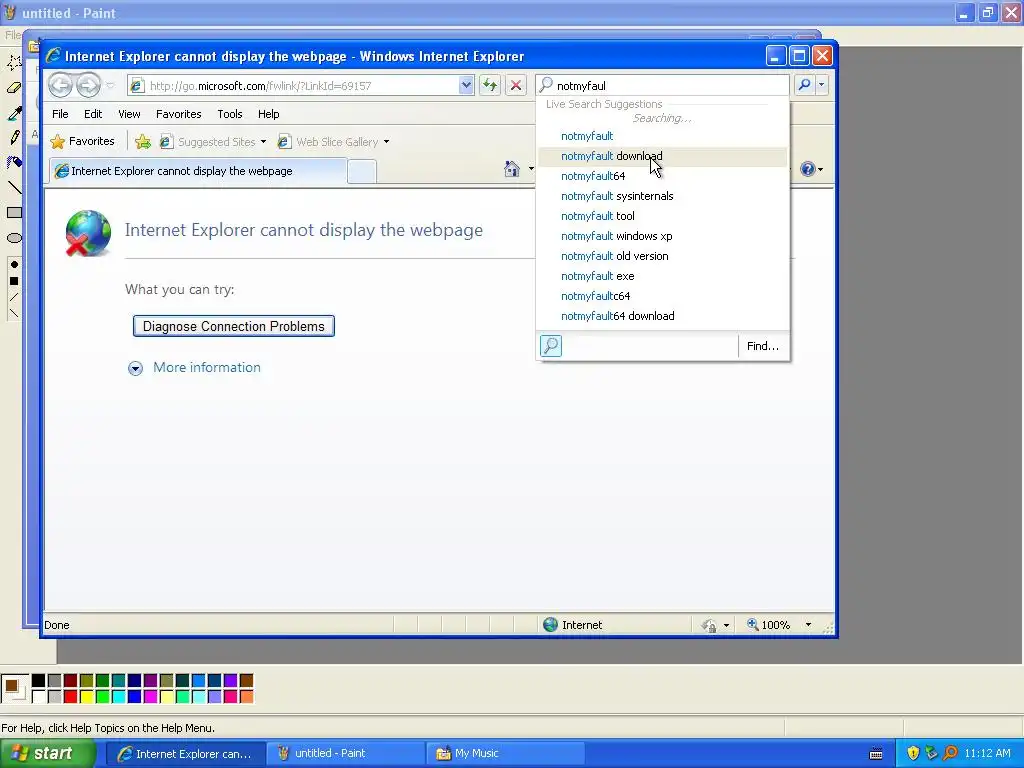Open the Home button dropdown arrow

(x=531, y=169)
